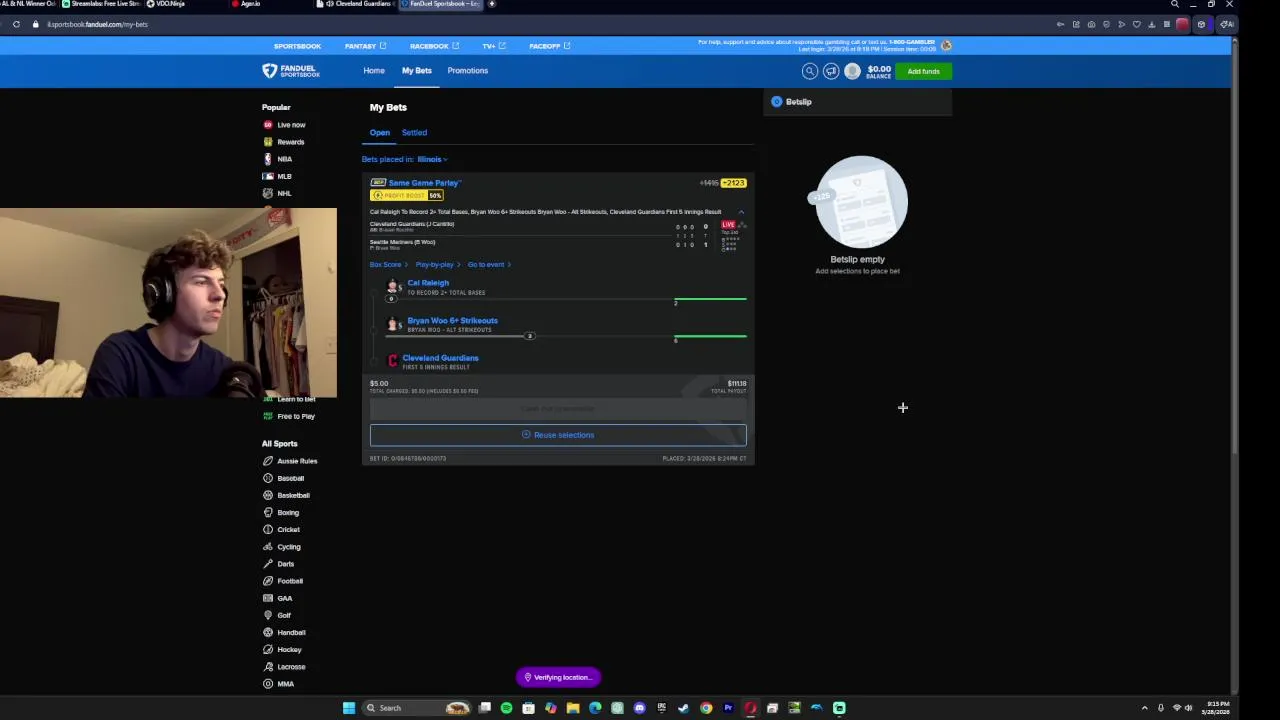Open the FANTASY external link
The height and width of the screenshot is (720, 1280).
click(x=365, y=46)
